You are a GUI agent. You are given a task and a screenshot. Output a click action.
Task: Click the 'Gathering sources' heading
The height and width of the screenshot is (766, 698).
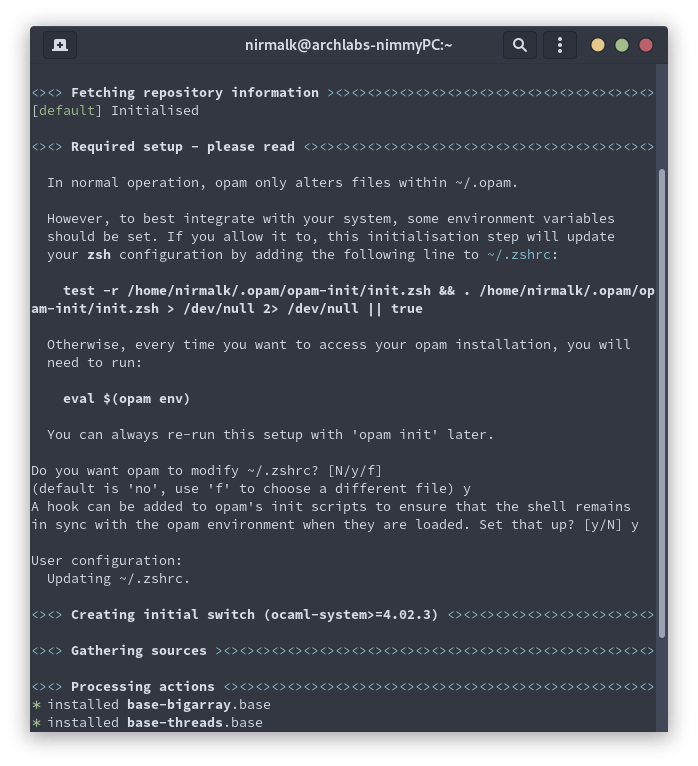click(139, 651)
